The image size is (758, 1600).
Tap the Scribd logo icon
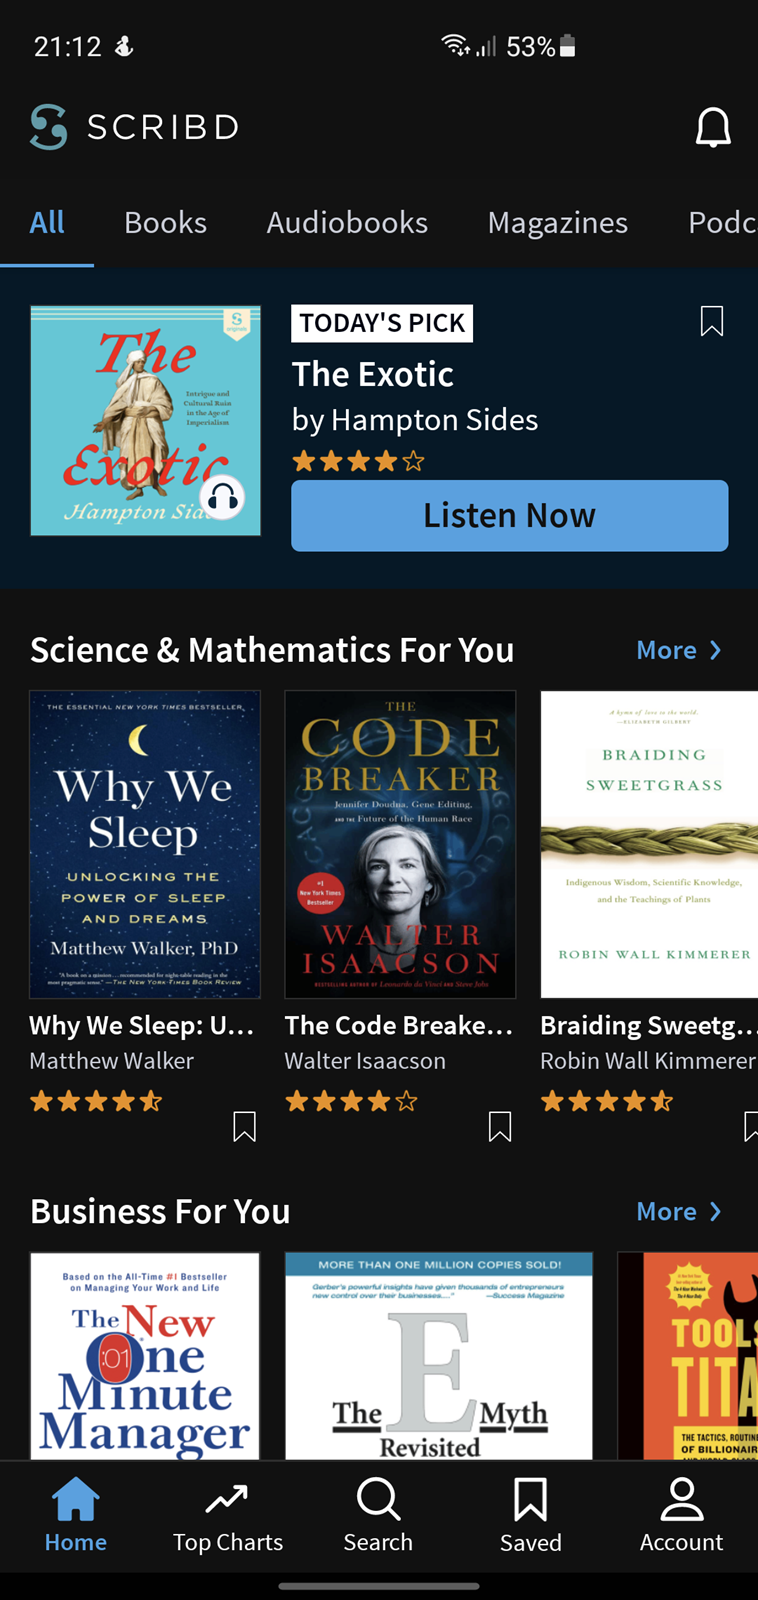(49, 127)
